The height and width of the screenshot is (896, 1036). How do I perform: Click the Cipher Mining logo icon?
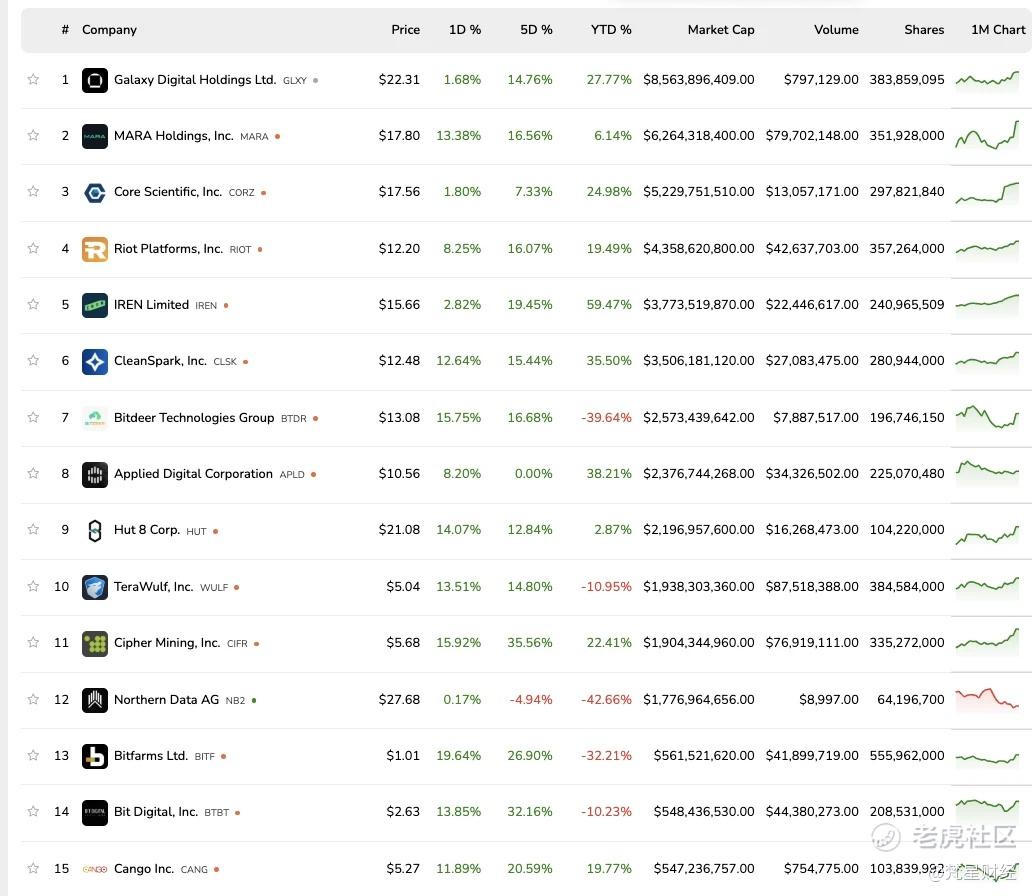[x=94, y=644]
